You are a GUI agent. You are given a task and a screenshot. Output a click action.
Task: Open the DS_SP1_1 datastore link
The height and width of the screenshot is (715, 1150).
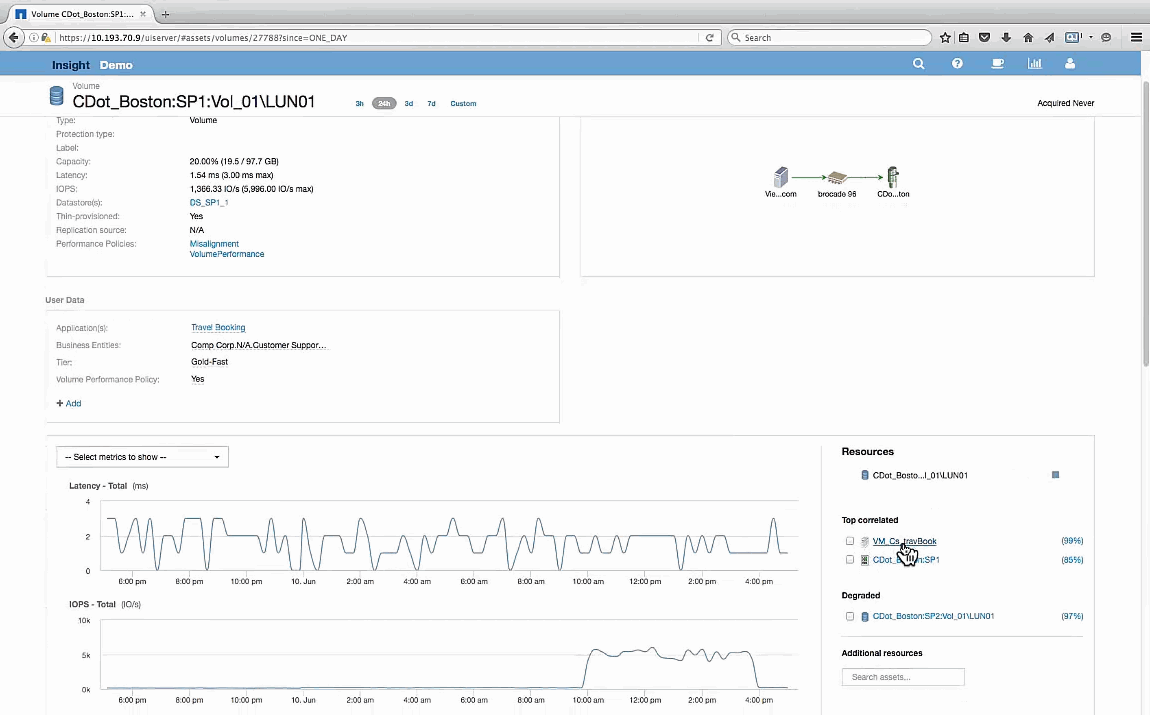click(209, 203)
